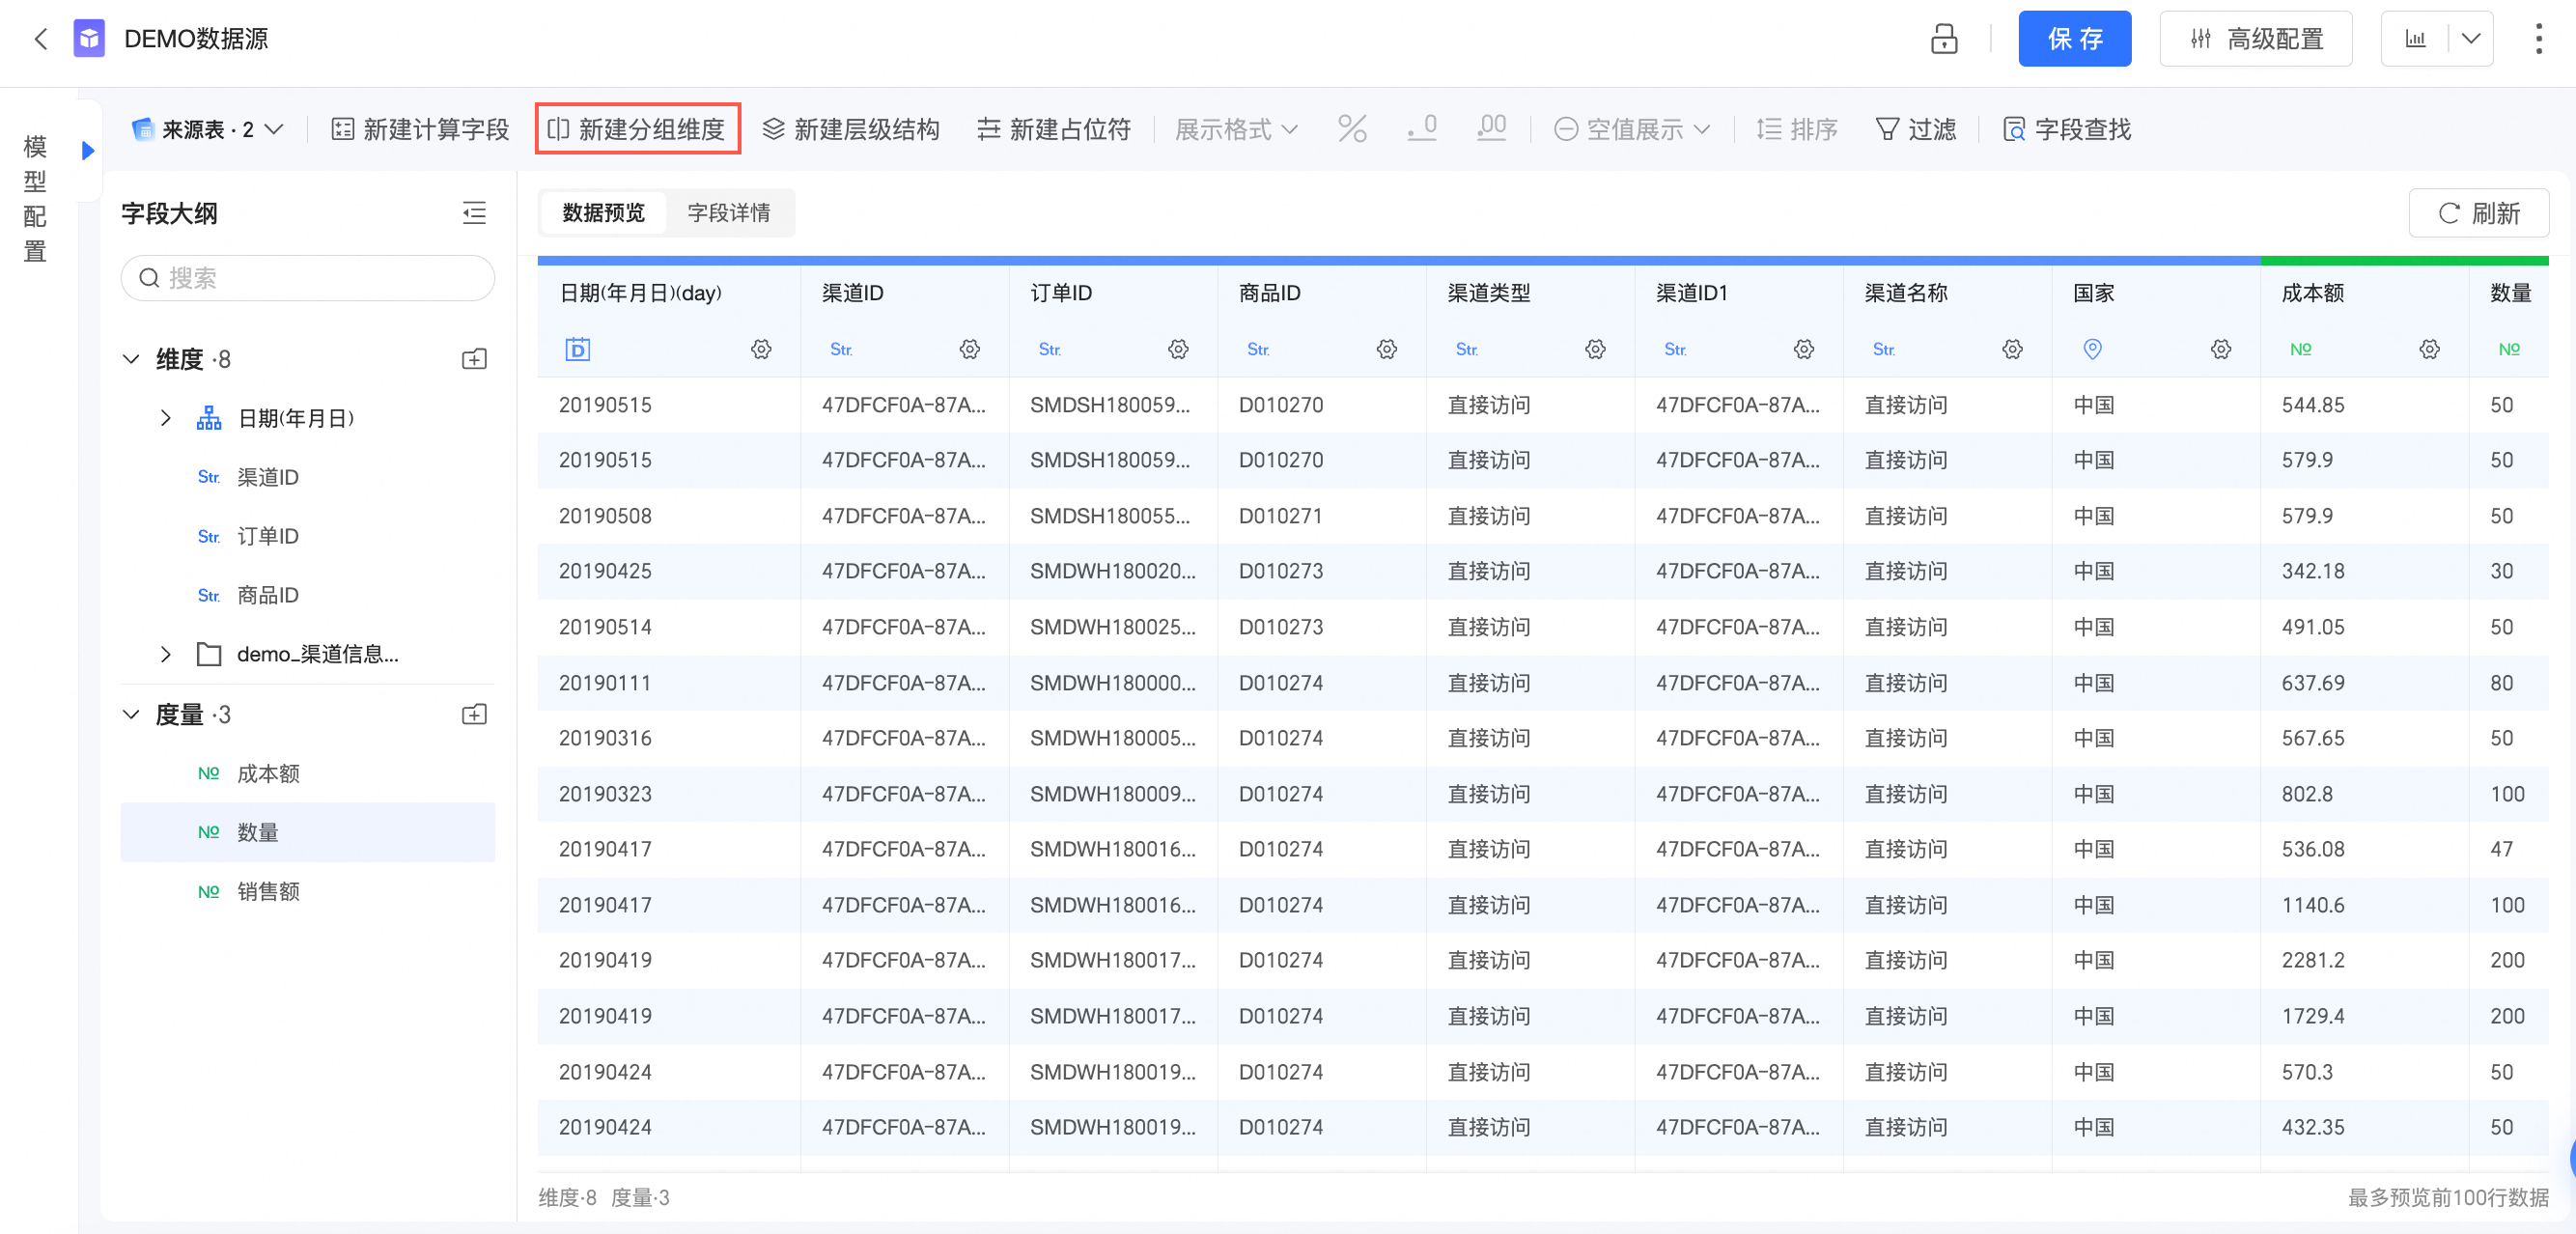The height and width of the screenshot is (1234, 2576).
Task: Collapse the 度量 ·3 section
Action: tap(131, 714)
